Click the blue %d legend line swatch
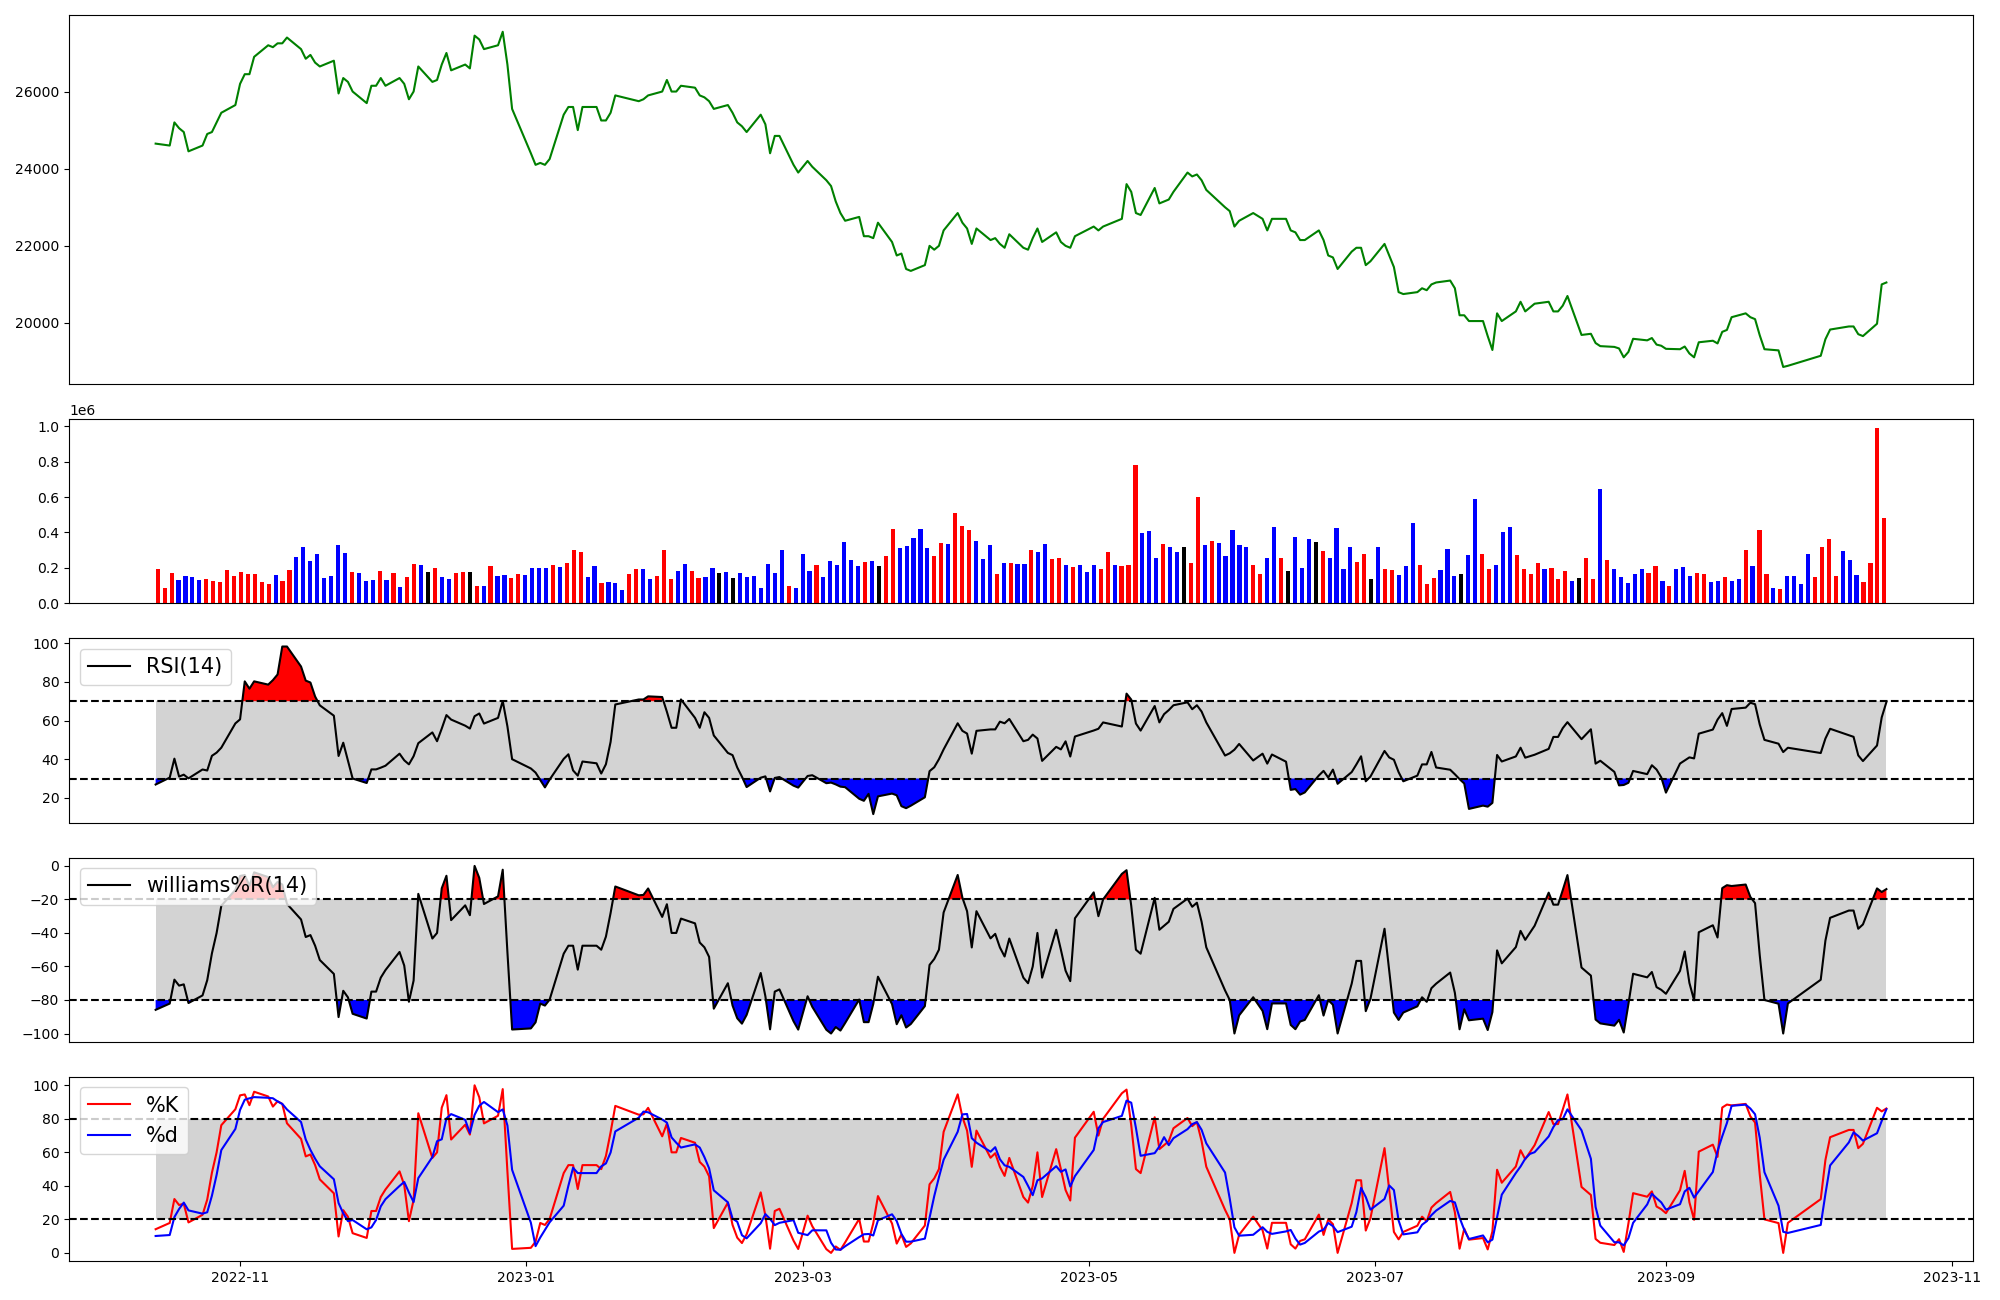The height and width of the screenshot is (1300, 2000). click(110, 1135)
